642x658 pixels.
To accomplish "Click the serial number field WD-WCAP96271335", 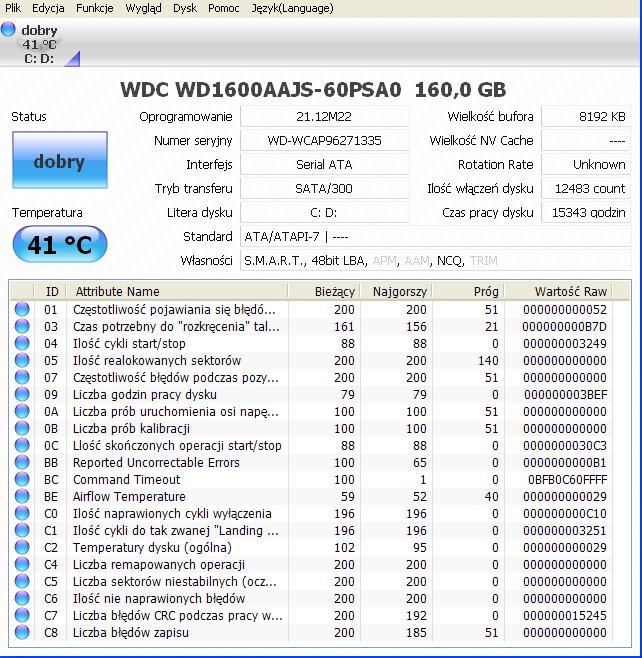I will pos(324,141).
